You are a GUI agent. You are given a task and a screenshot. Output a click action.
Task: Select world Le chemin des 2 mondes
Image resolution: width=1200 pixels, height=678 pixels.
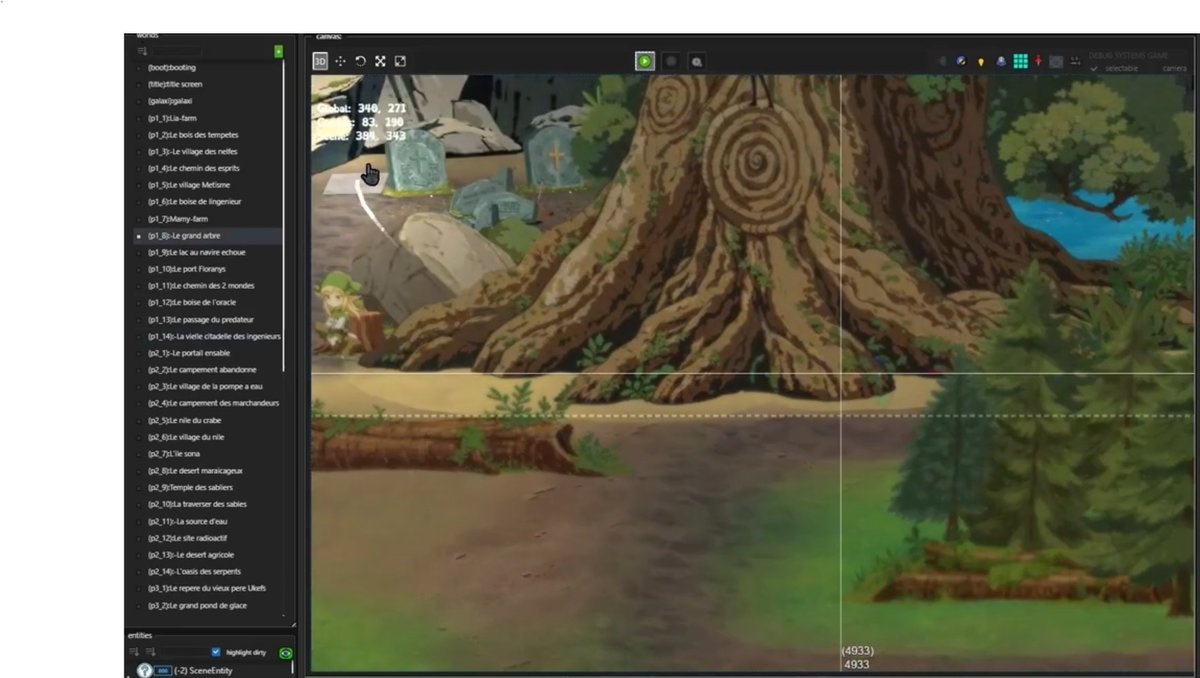click(x=209, y=285)
